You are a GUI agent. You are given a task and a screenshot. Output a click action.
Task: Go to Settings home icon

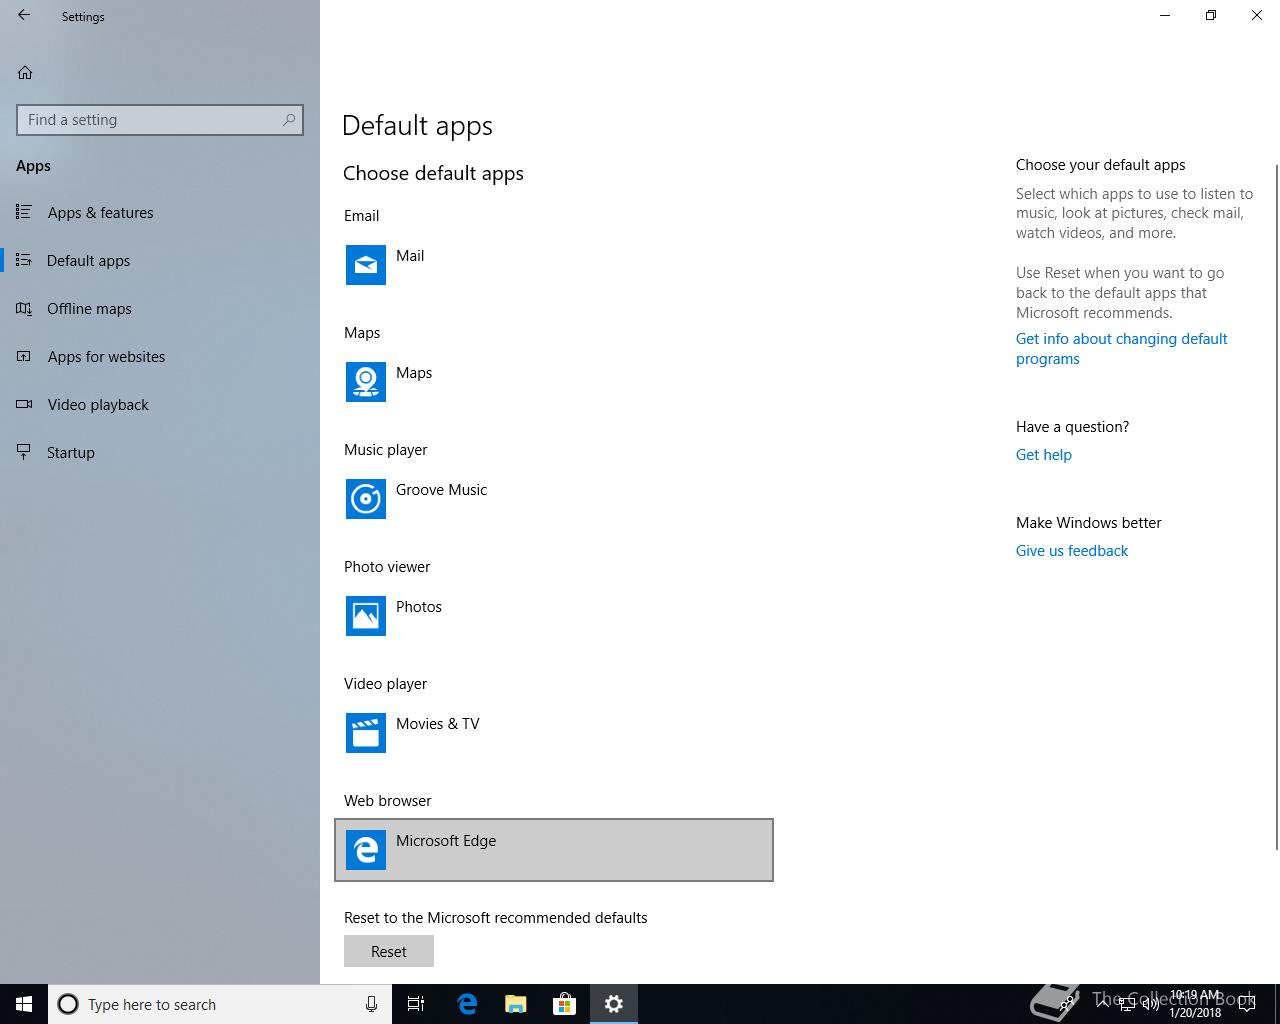25,72
